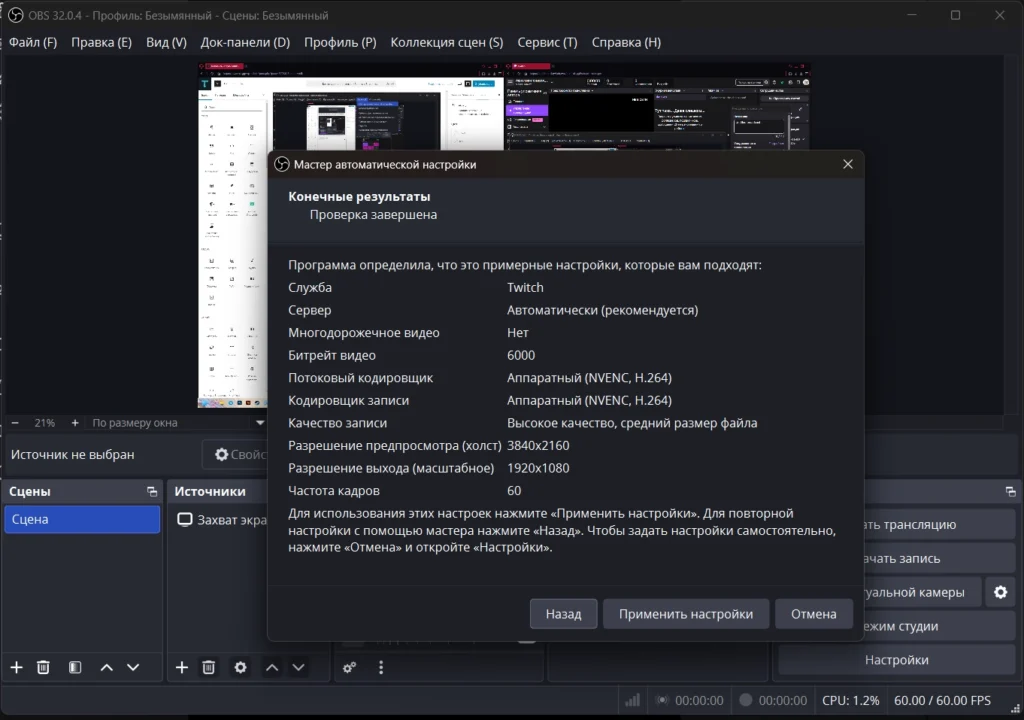Add a new source with the plus icon
Viewport: 1024px width, 720px height.
181,667
